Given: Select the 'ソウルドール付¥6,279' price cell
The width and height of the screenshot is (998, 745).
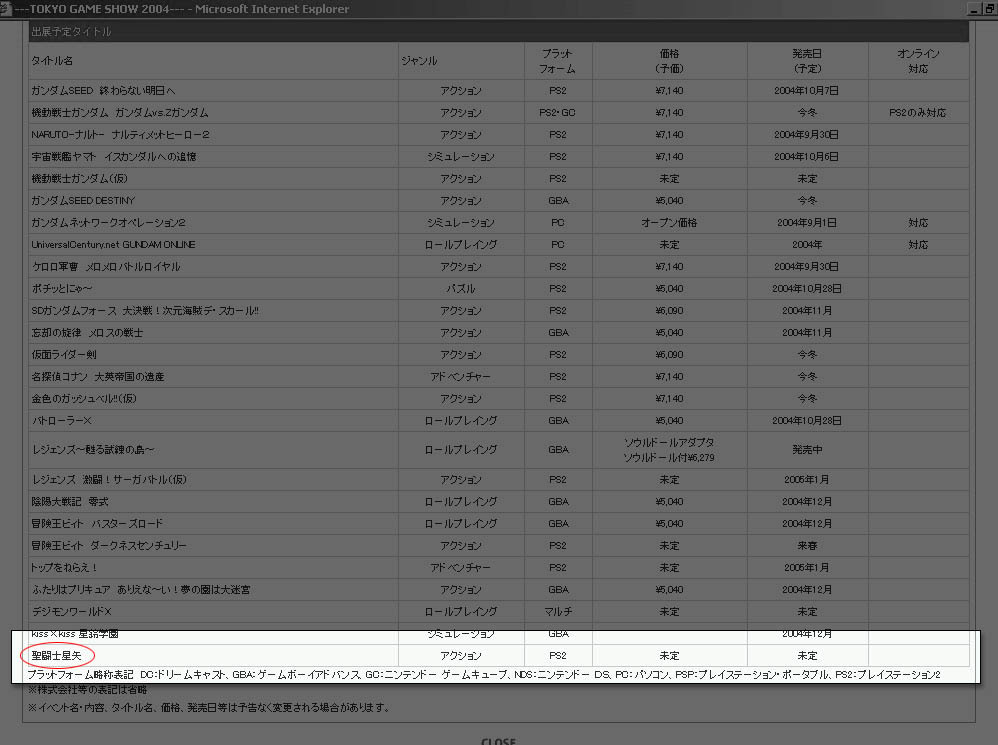Looking at the screenshot, I should point(669,457).
